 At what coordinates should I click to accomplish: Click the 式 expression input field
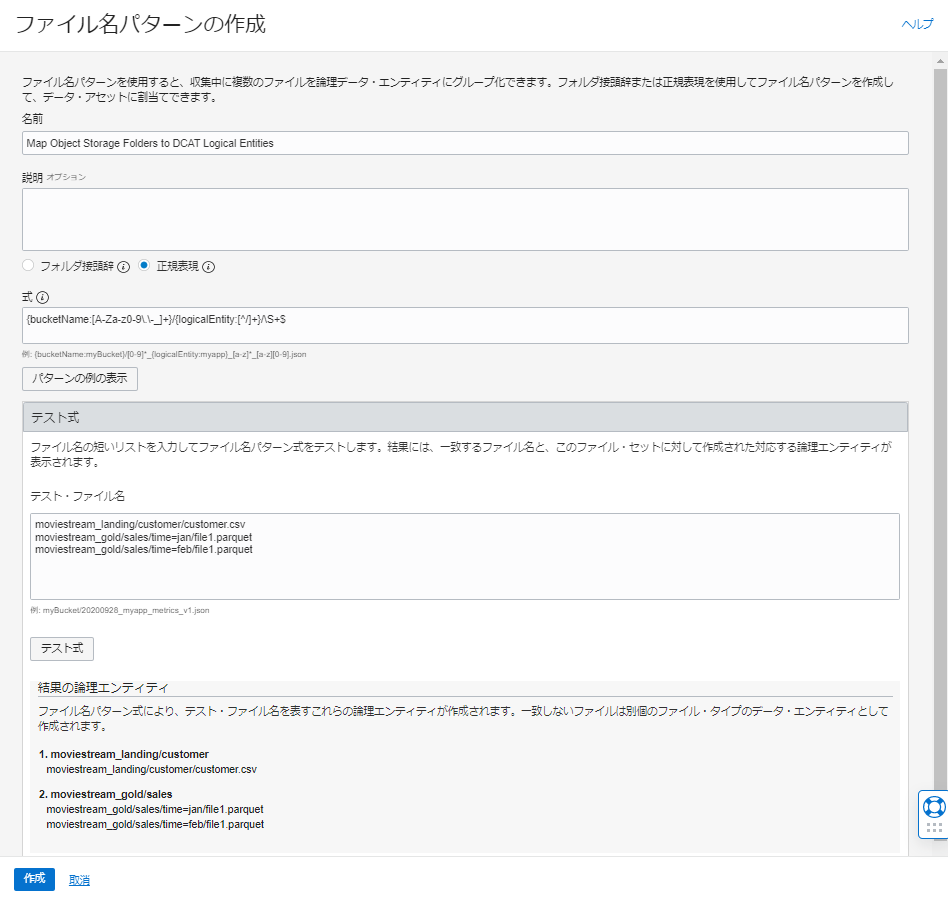point(465,325)
